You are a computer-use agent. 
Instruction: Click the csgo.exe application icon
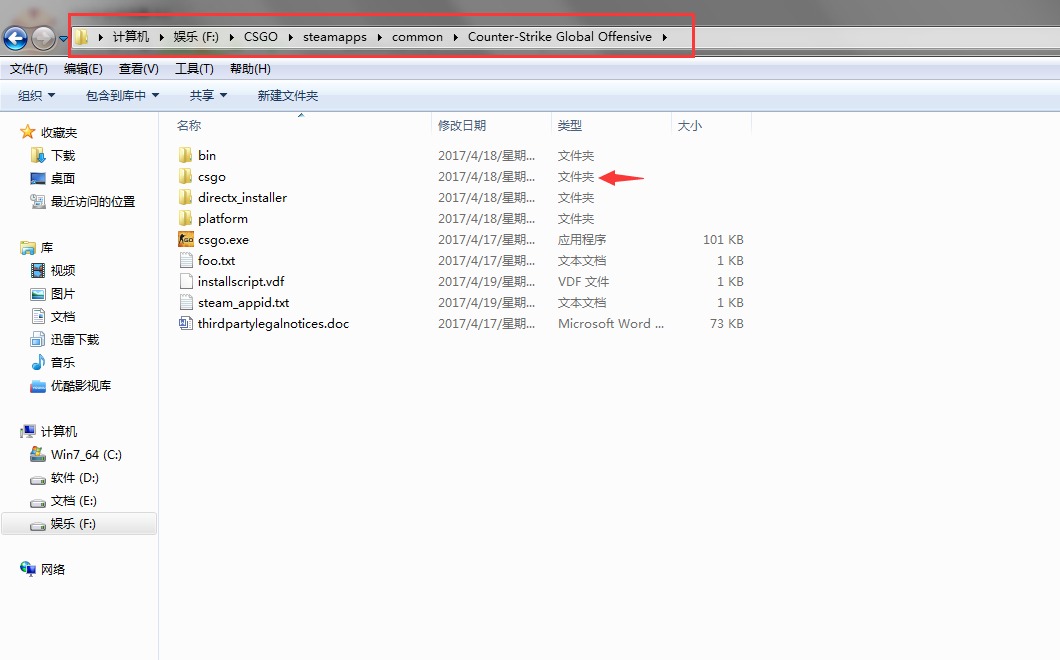pos(185,240)
